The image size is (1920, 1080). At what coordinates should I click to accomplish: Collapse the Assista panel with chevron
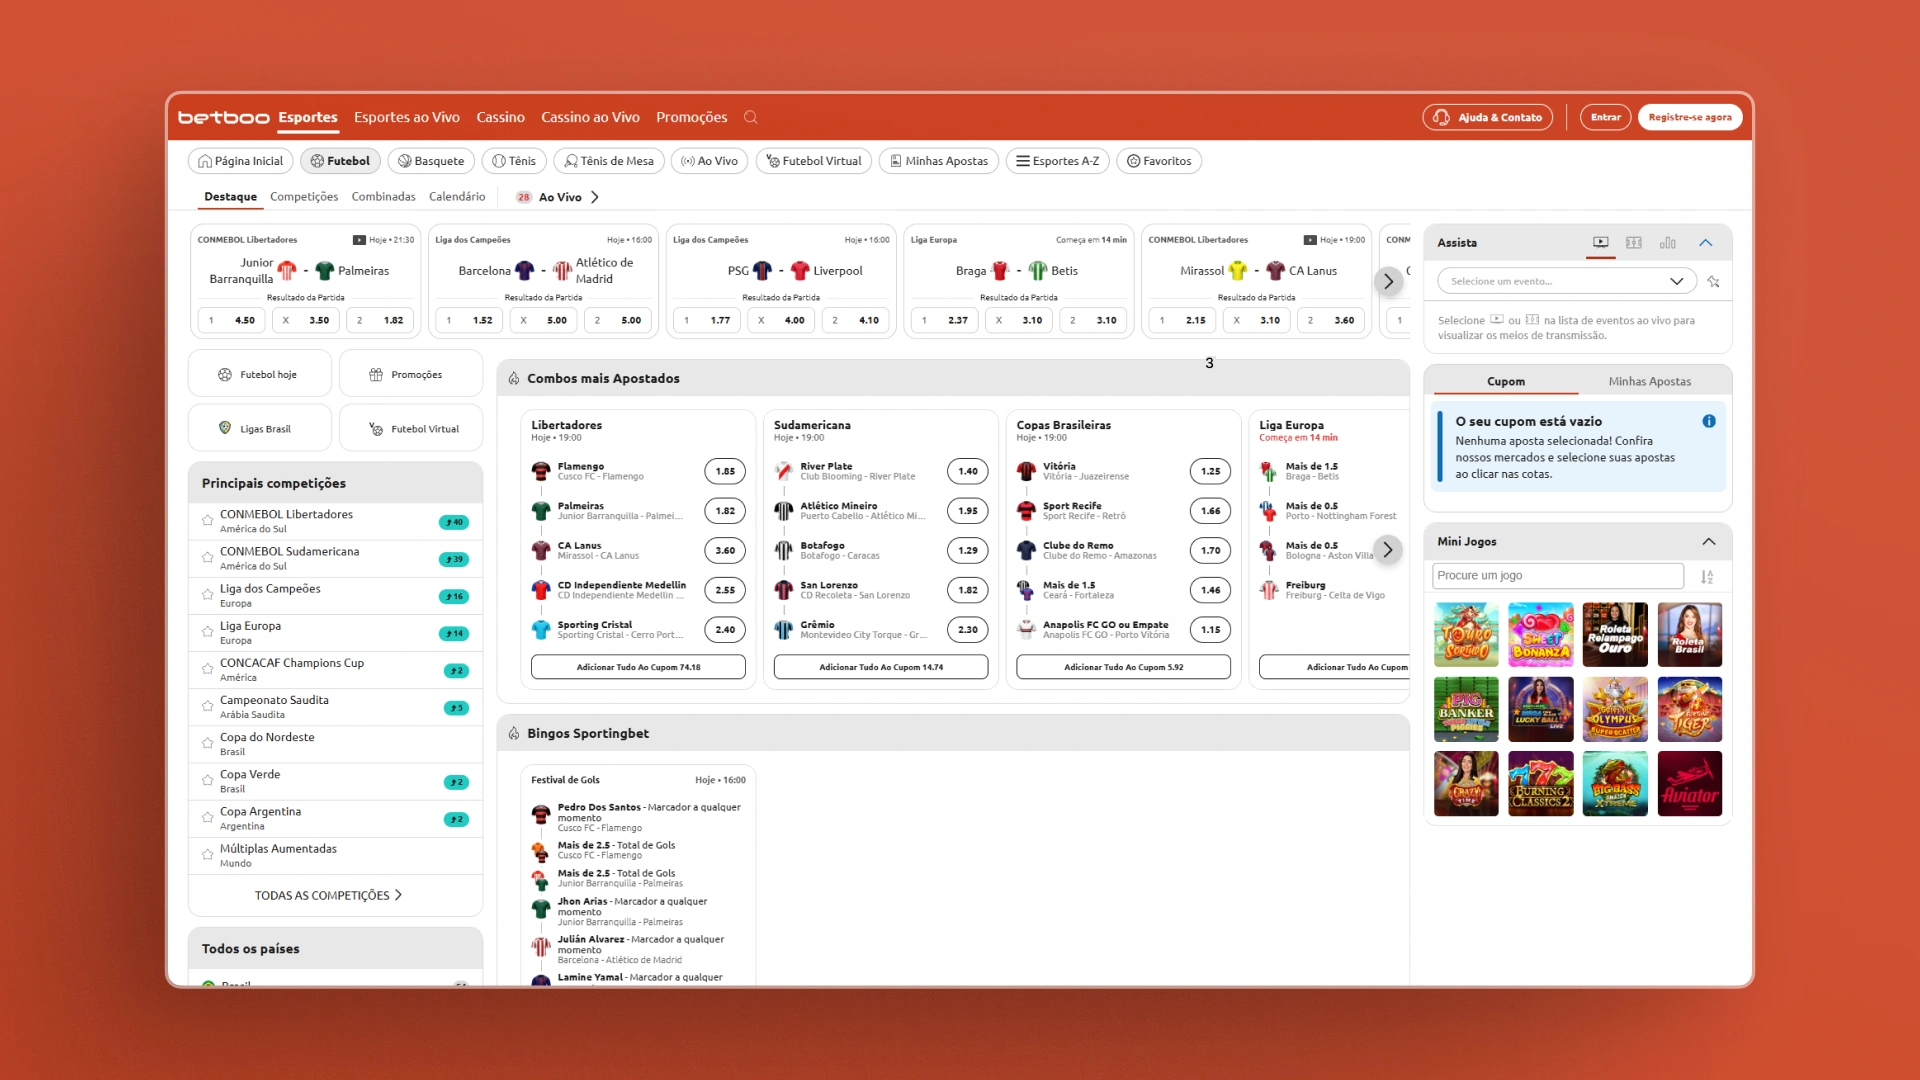tap(1706, 243)
